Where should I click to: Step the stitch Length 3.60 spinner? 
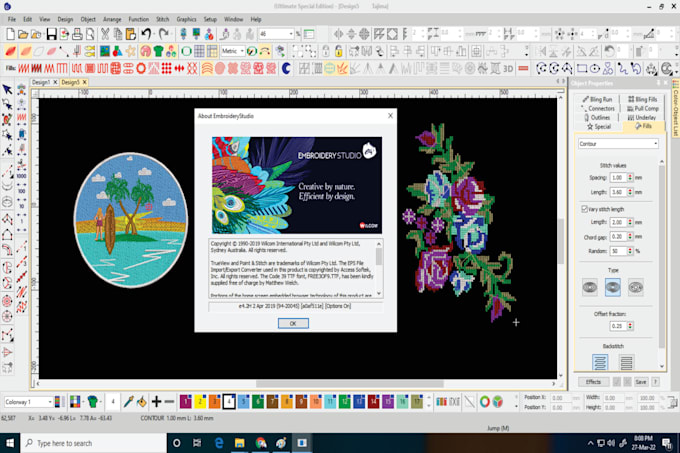[630, 192]
